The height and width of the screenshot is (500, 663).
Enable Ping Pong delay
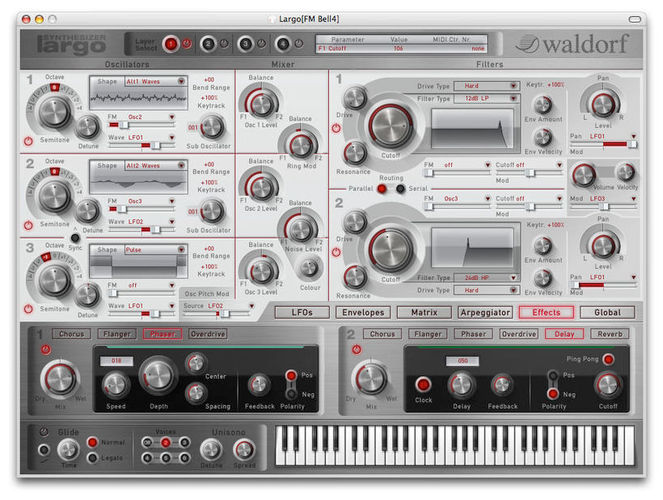click(x=608, y=359)
